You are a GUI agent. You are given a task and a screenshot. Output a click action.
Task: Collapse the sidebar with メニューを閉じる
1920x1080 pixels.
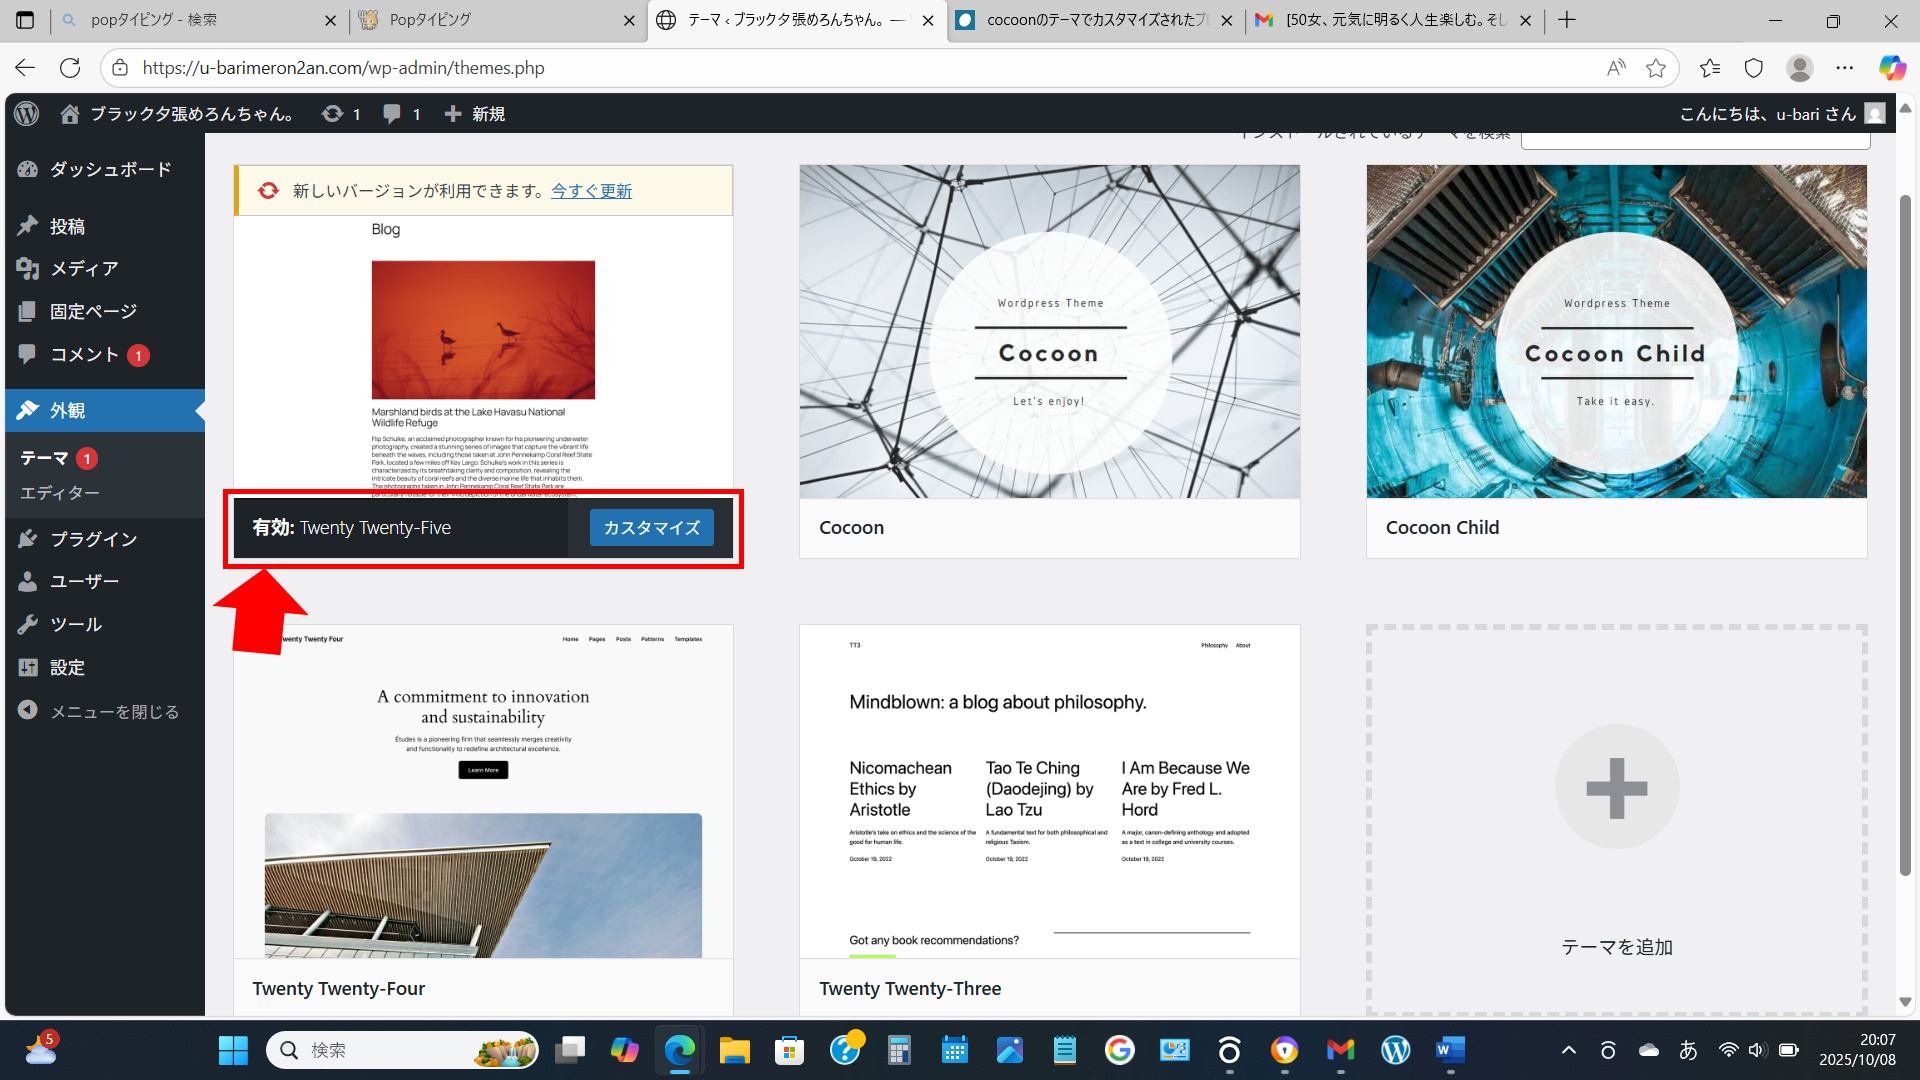tap(99, 711)
